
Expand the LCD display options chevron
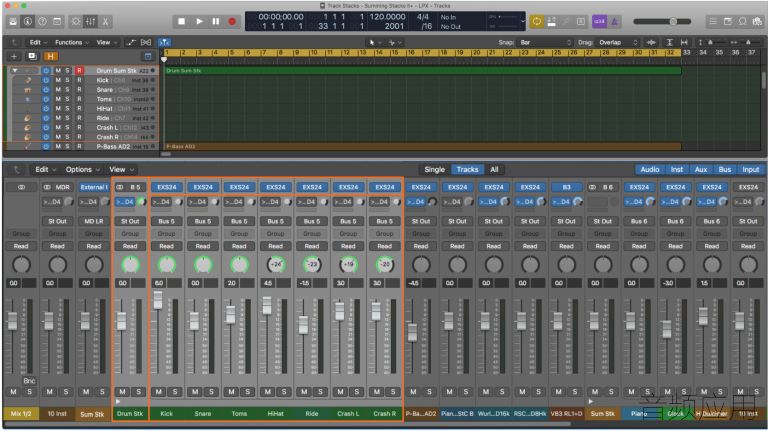tap(523, 22)
